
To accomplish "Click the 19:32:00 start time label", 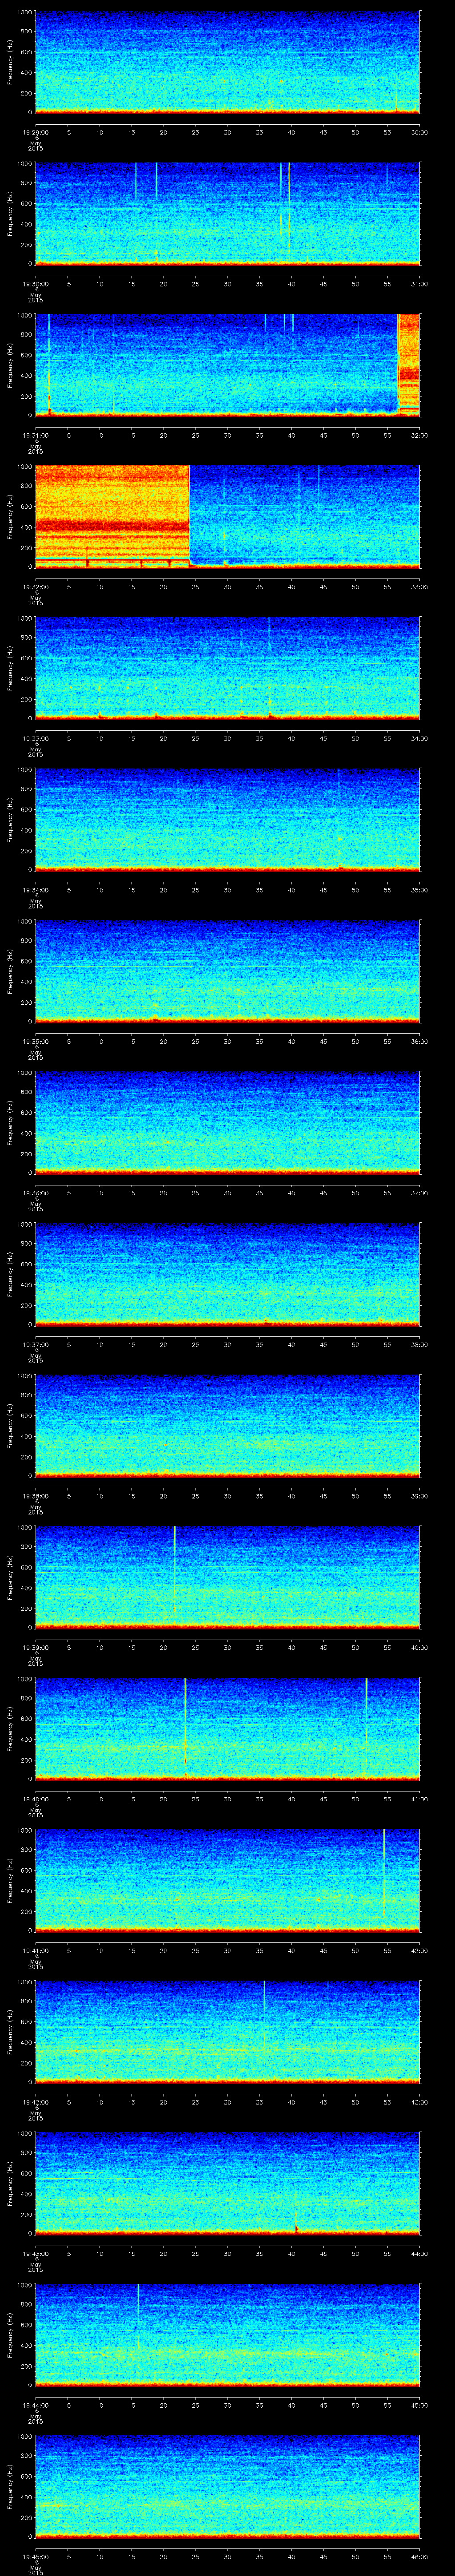I will point(35,586).
